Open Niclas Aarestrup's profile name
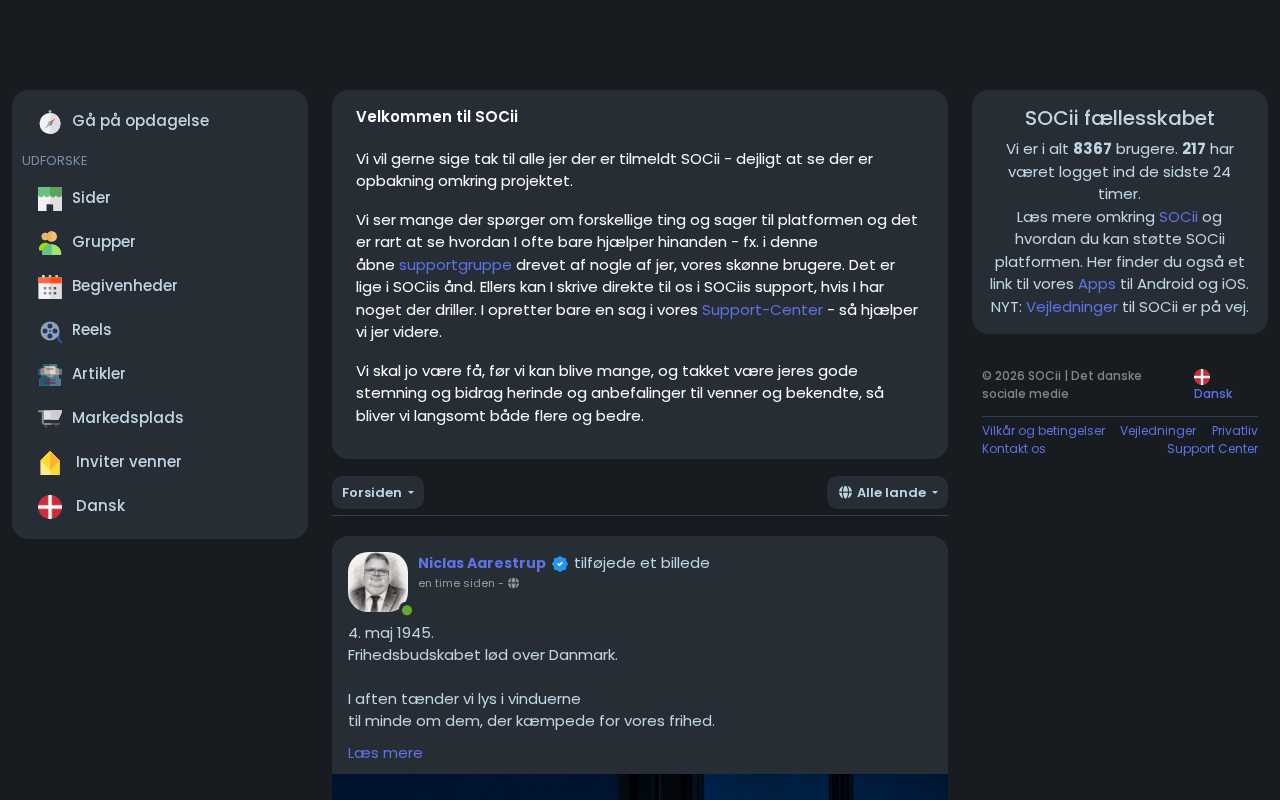The image size is (1280, 800). point(482,563)
